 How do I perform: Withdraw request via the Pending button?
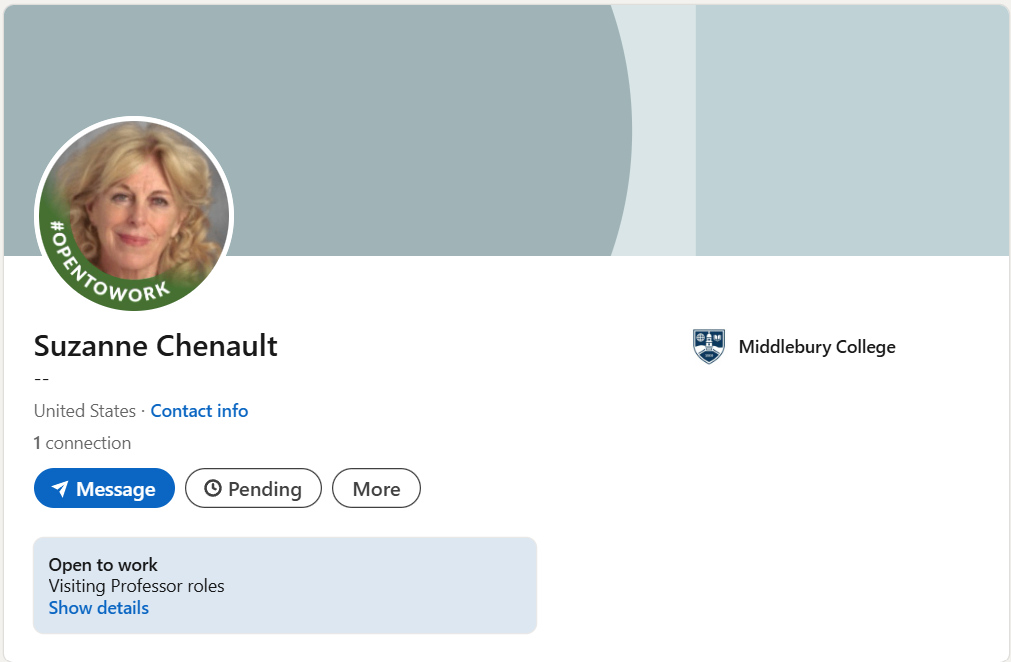click(253, 489)
